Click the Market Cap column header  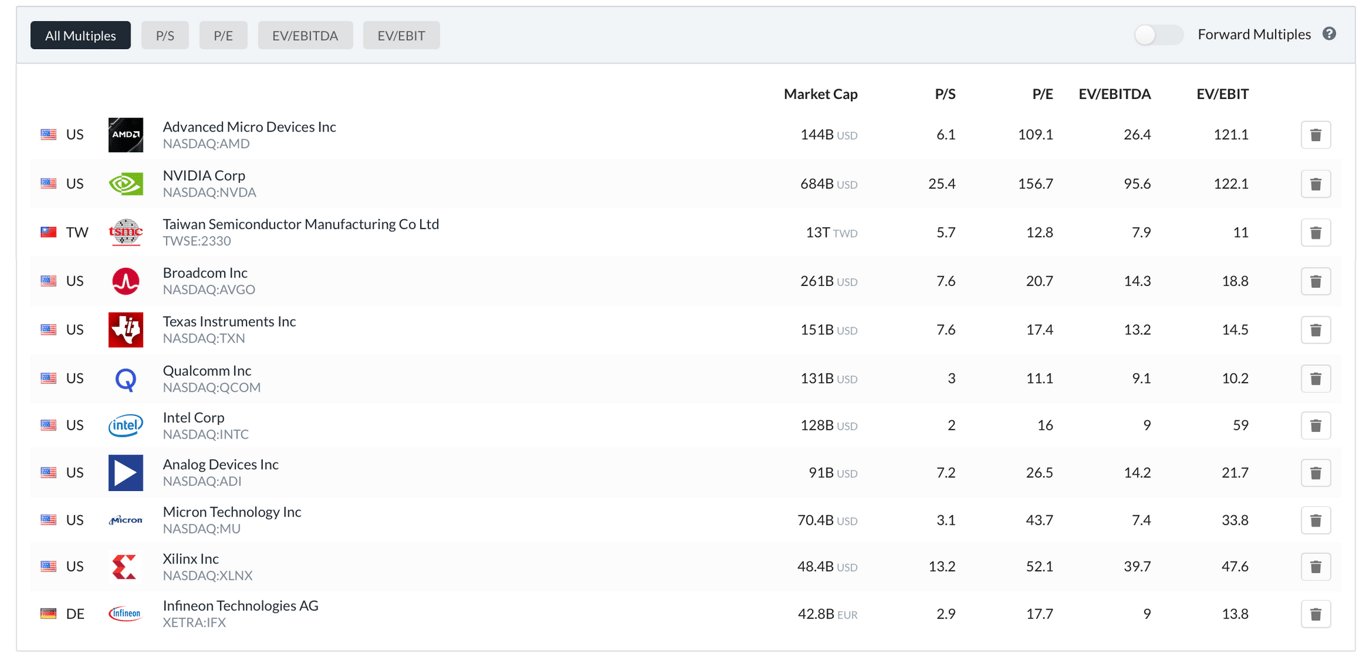(820, 94)
